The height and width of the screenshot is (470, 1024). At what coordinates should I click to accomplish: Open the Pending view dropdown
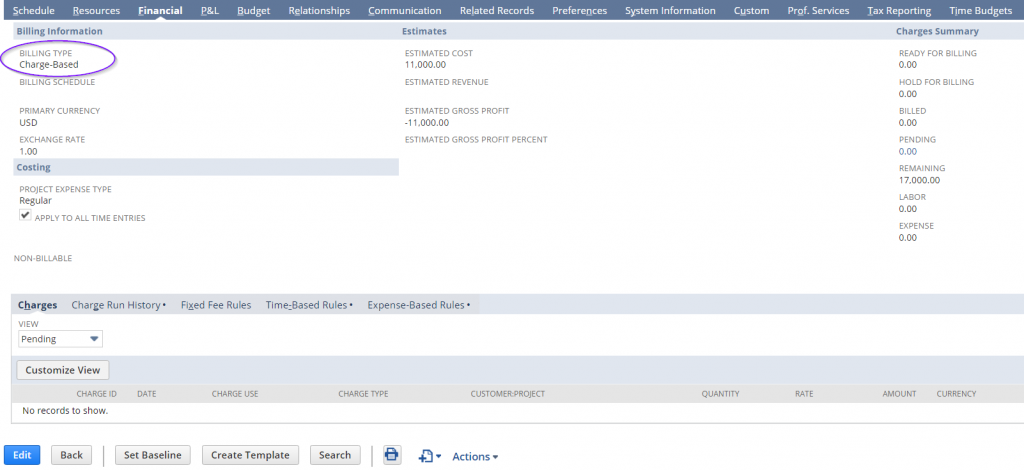pos(60,339)
